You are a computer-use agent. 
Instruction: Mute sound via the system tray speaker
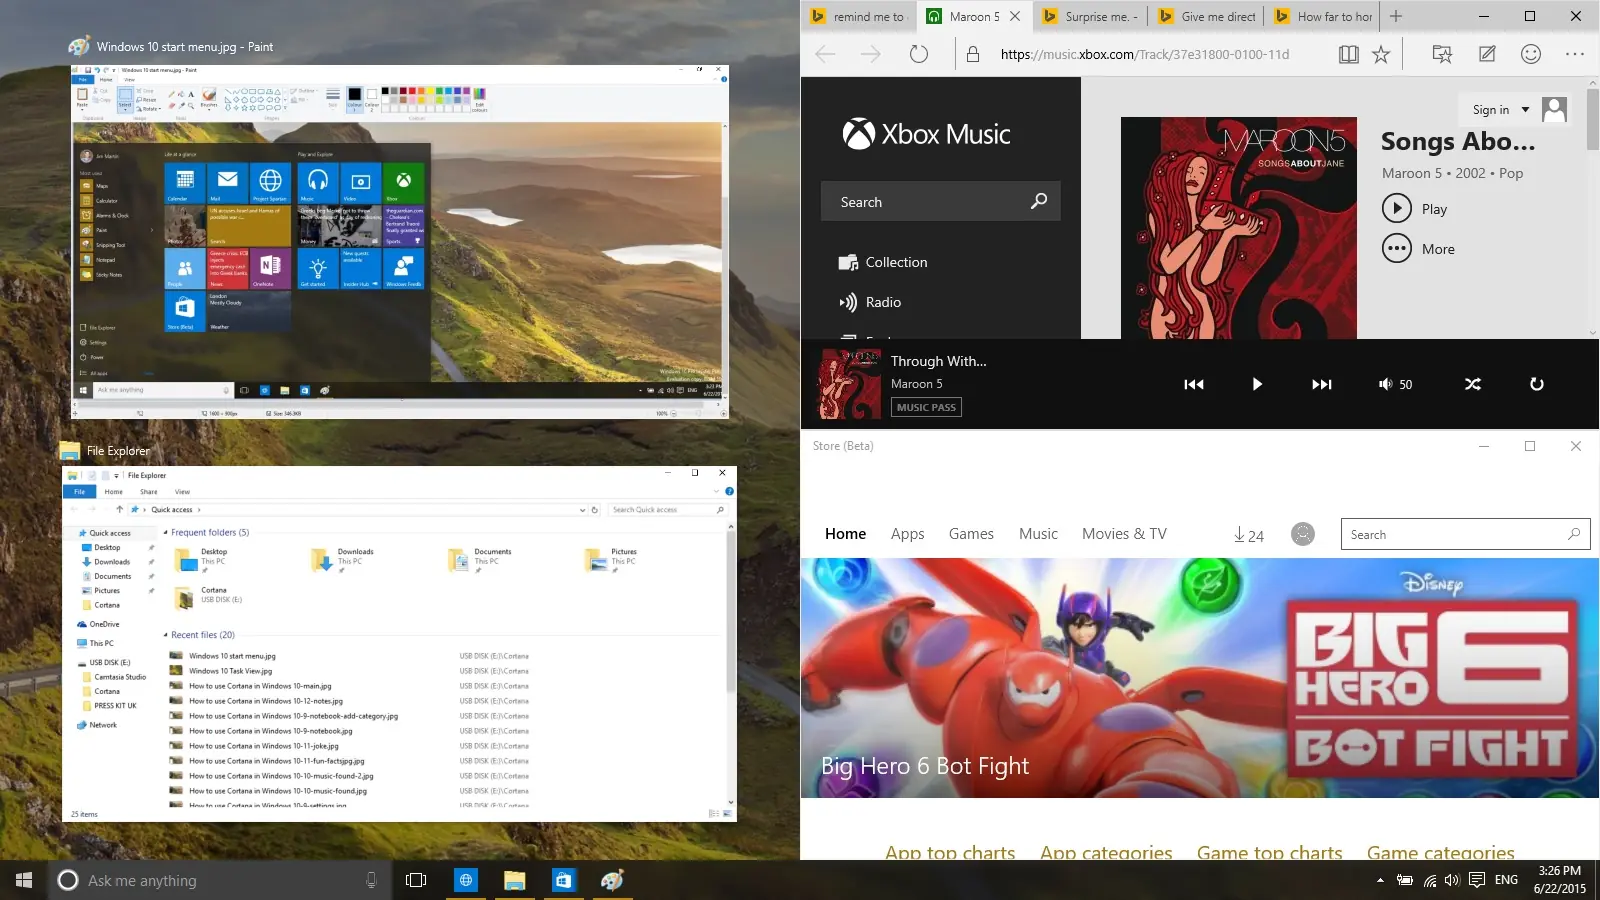pyautogui.click(x=1452, y=880)
